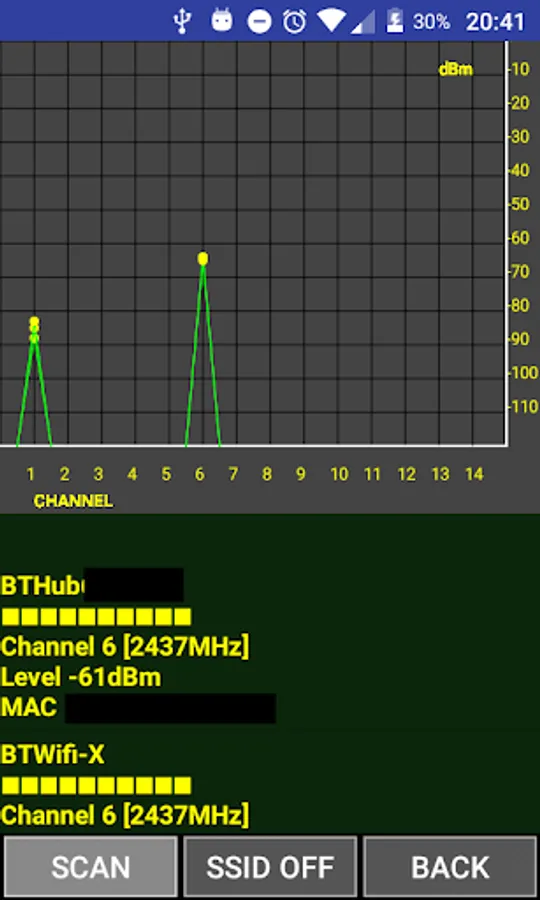Viewport: 540px width, 900px height.
Task: Tap the battery charging icon
Action: click(394, 21)
